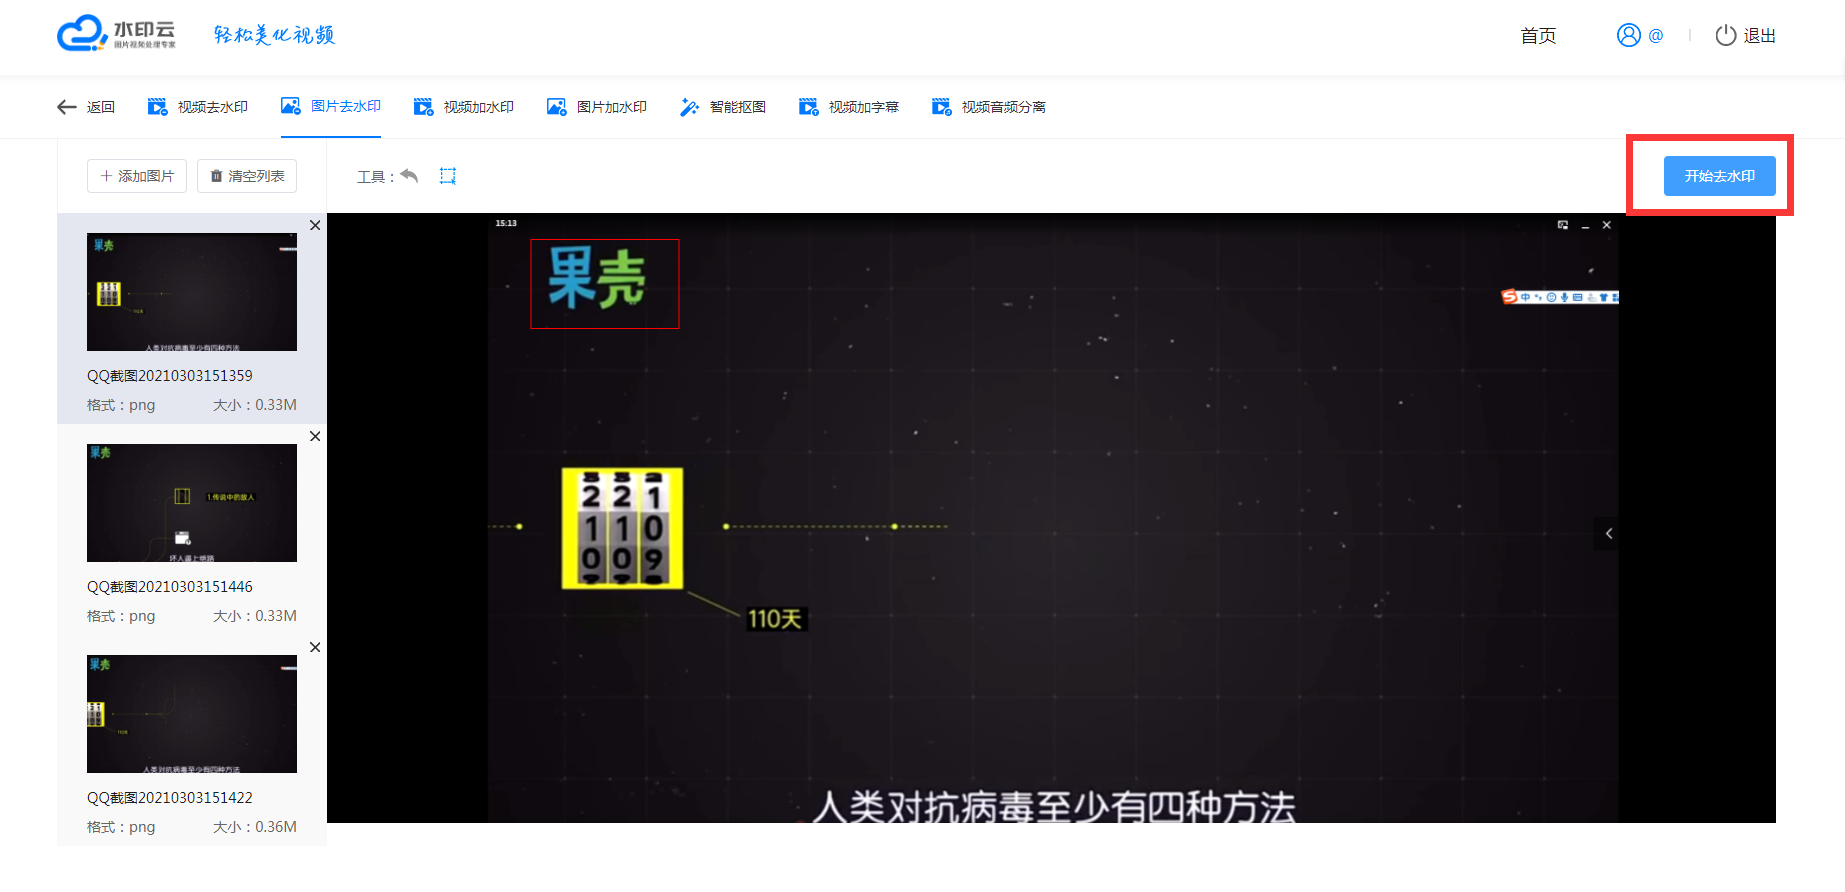
Task: Click the 清空列表 button
Action: click(x=247, y=176)
